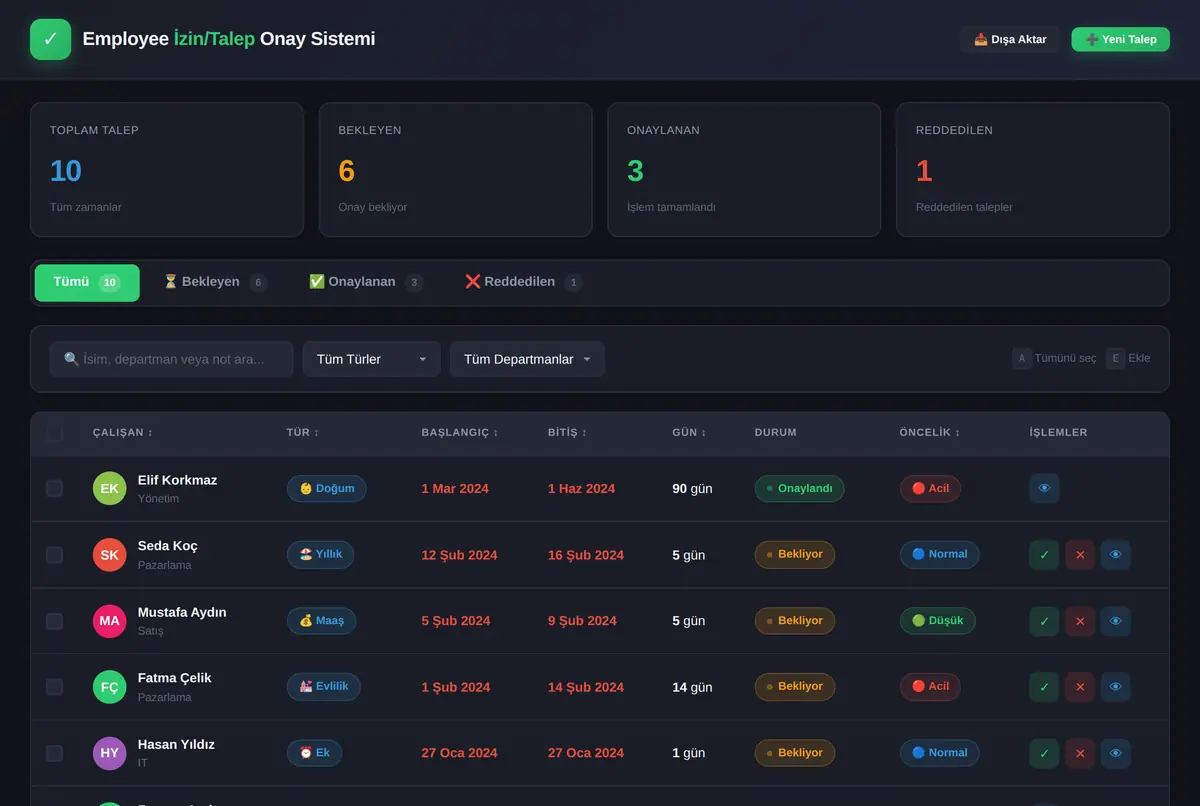Tick the checkbox for Mustafa Aydın
The width and height of the screenshot is (1200, 806).
click(x=54, y=621)
